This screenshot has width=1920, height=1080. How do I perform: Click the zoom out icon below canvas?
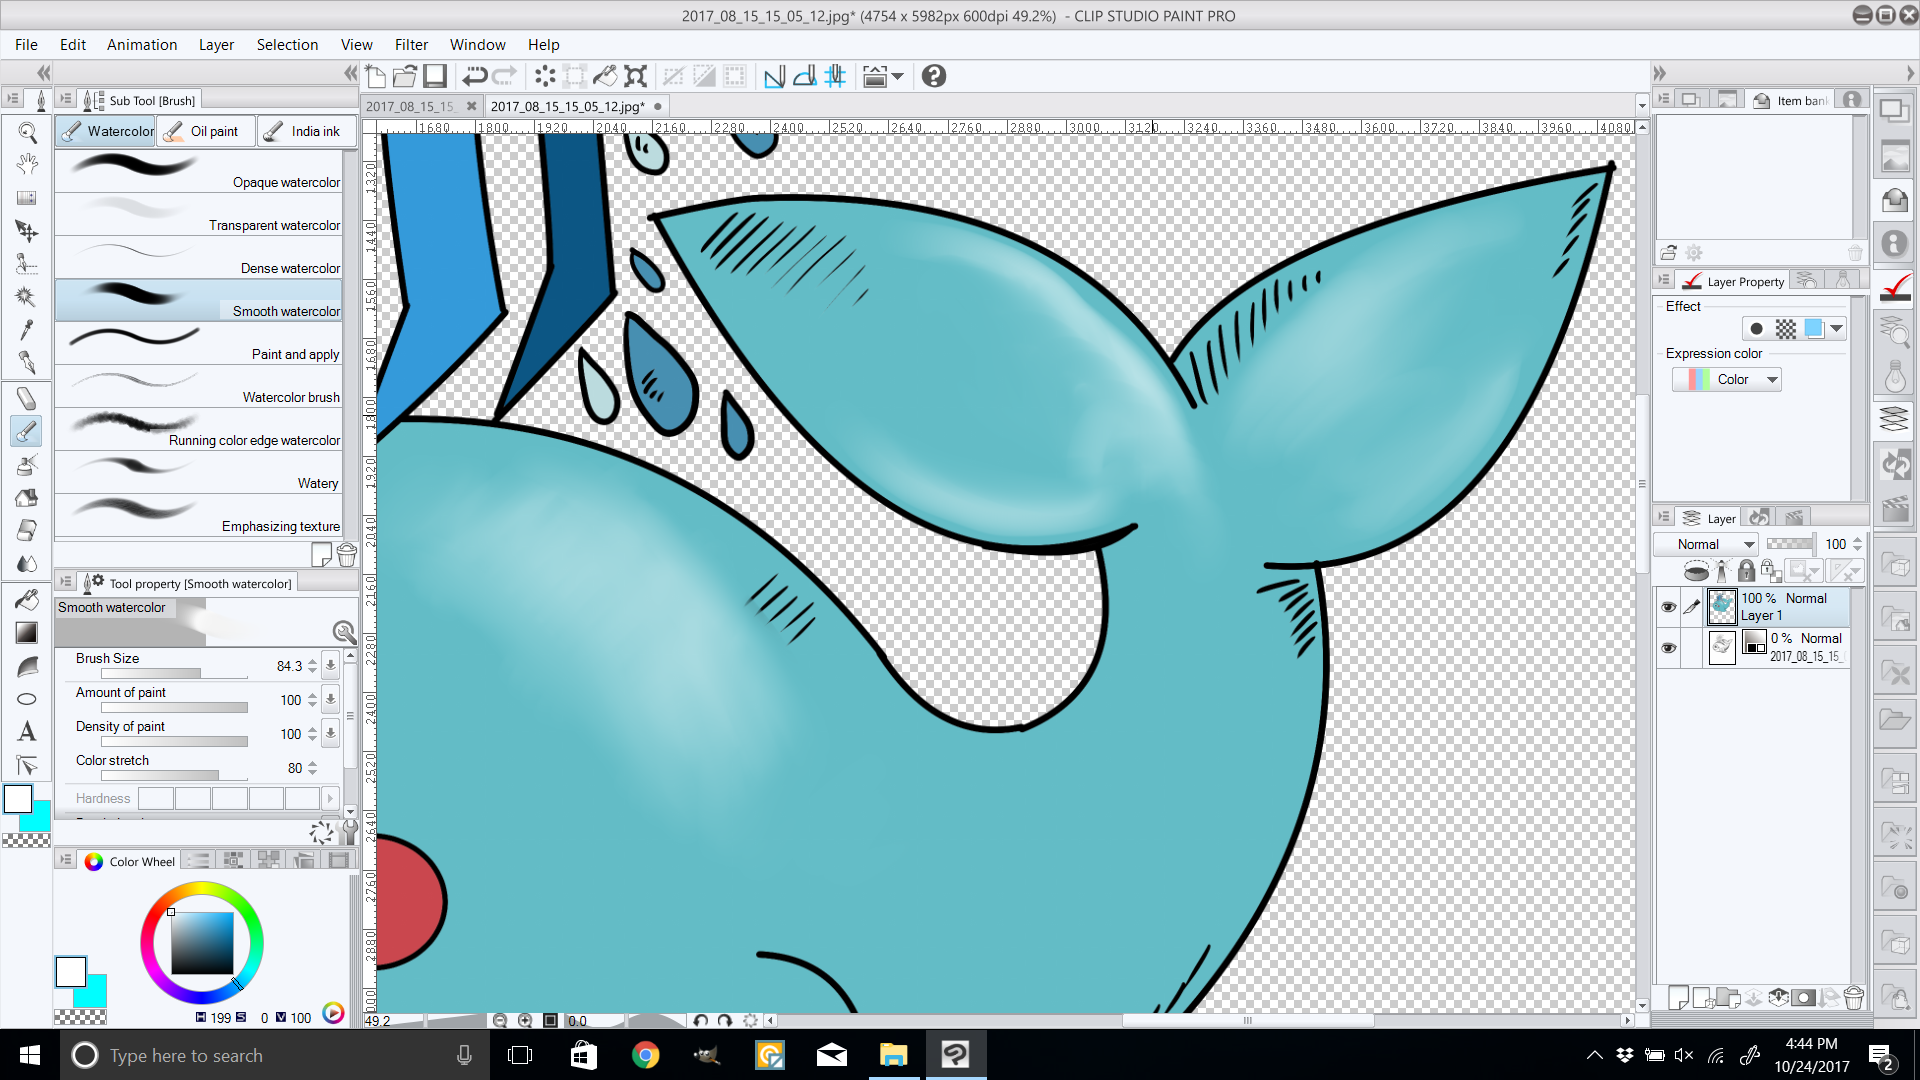pyautogui.click(x=500, y=1021)
